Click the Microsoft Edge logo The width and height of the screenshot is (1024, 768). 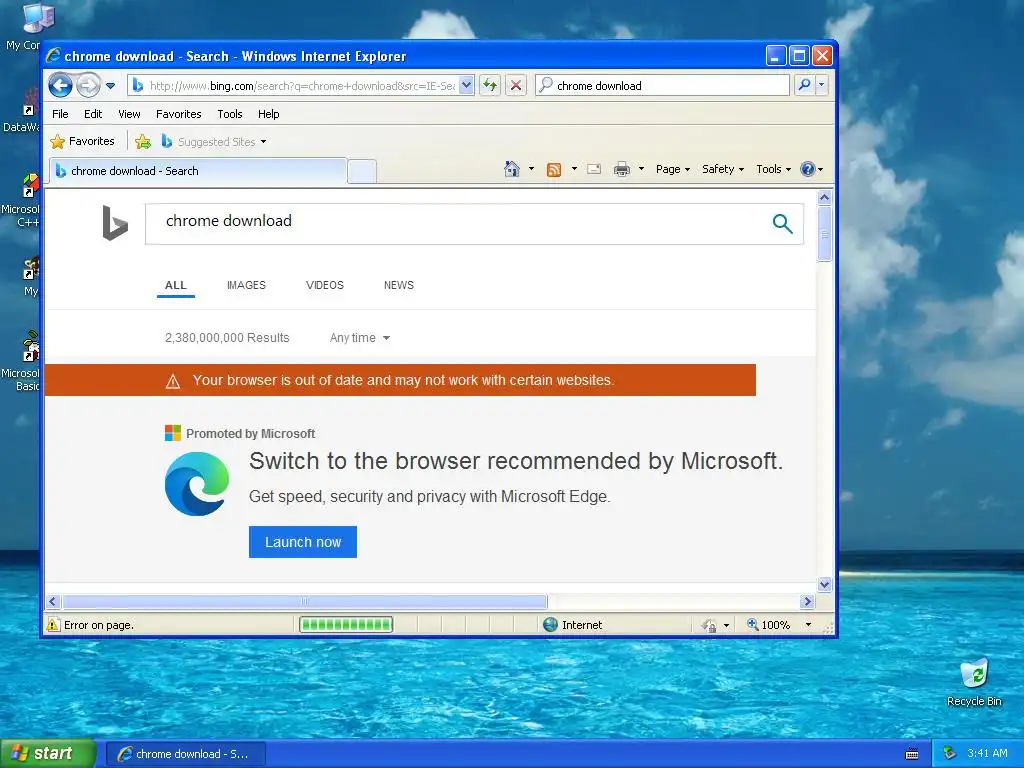pyautogui.click(x=197, y=484)
